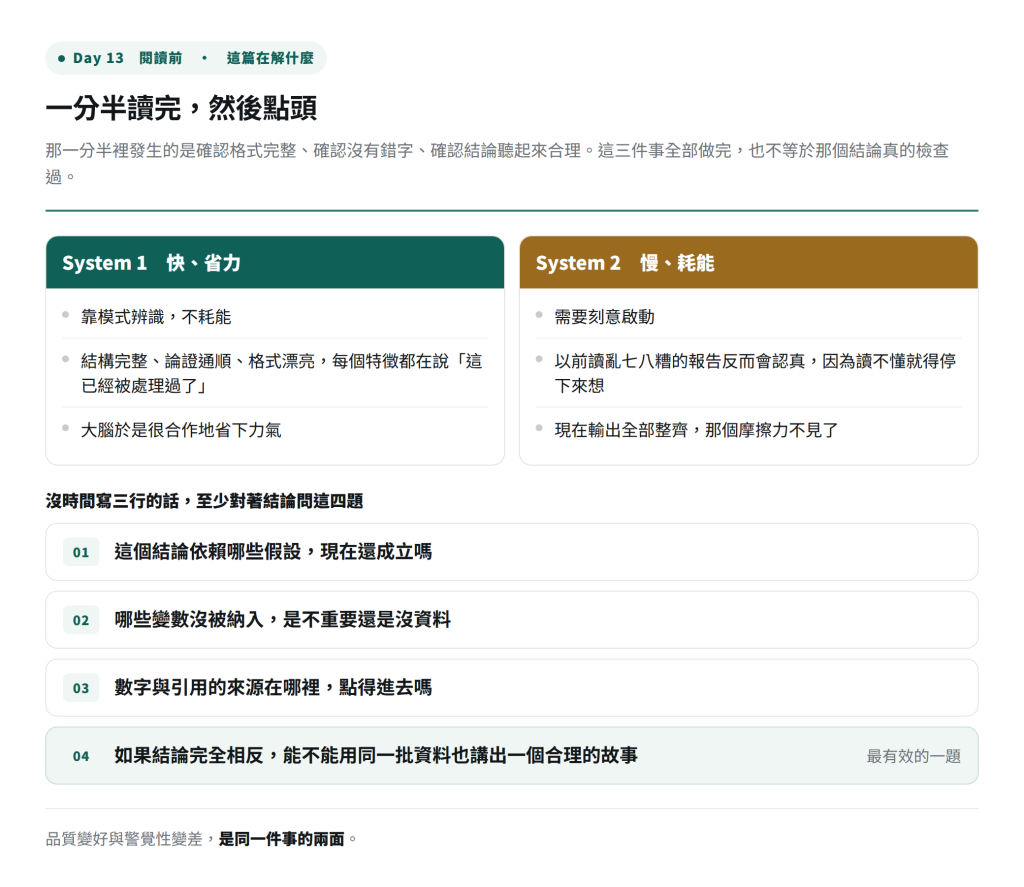Click question 04 about the opposite conclusion
This screenshot has width=1024, height=887.
tap(512, 756)
